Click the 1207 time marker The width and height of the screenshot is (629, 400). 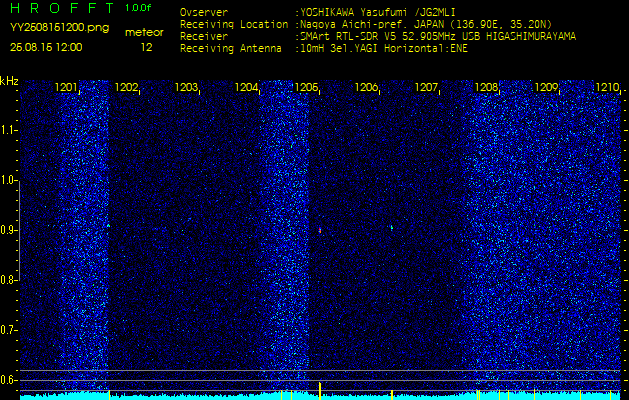[x=426, y=87]
